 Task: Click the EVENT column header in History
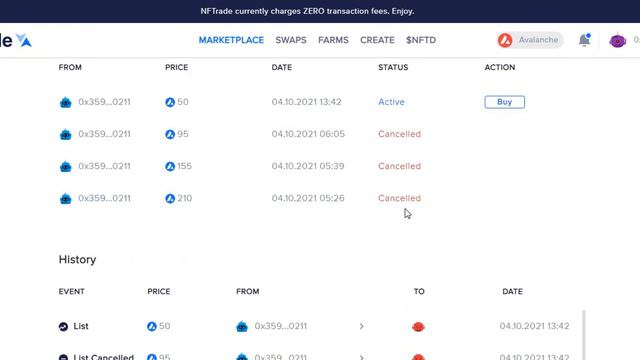point(71,291)
